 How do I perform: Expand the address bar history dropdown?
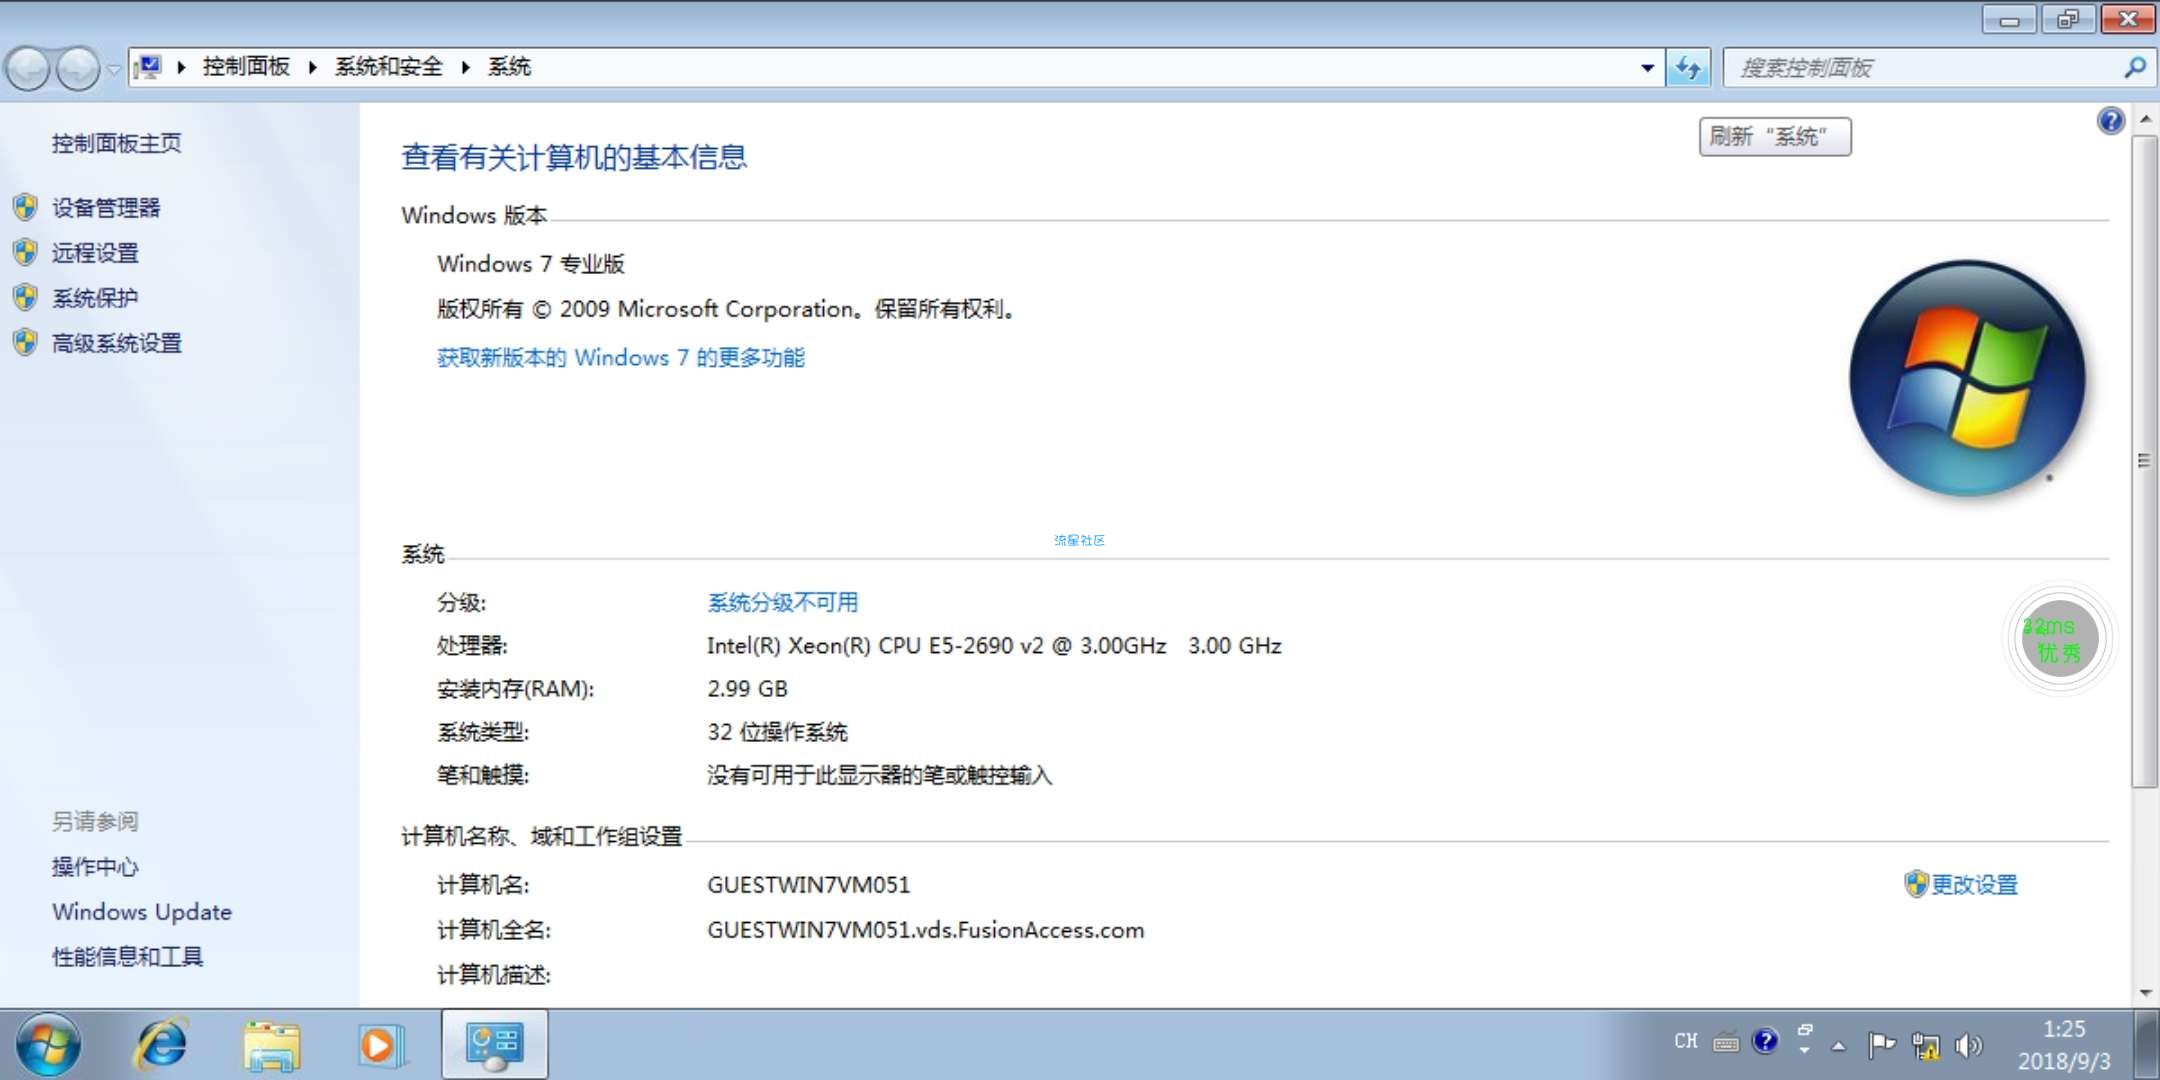1647,68
